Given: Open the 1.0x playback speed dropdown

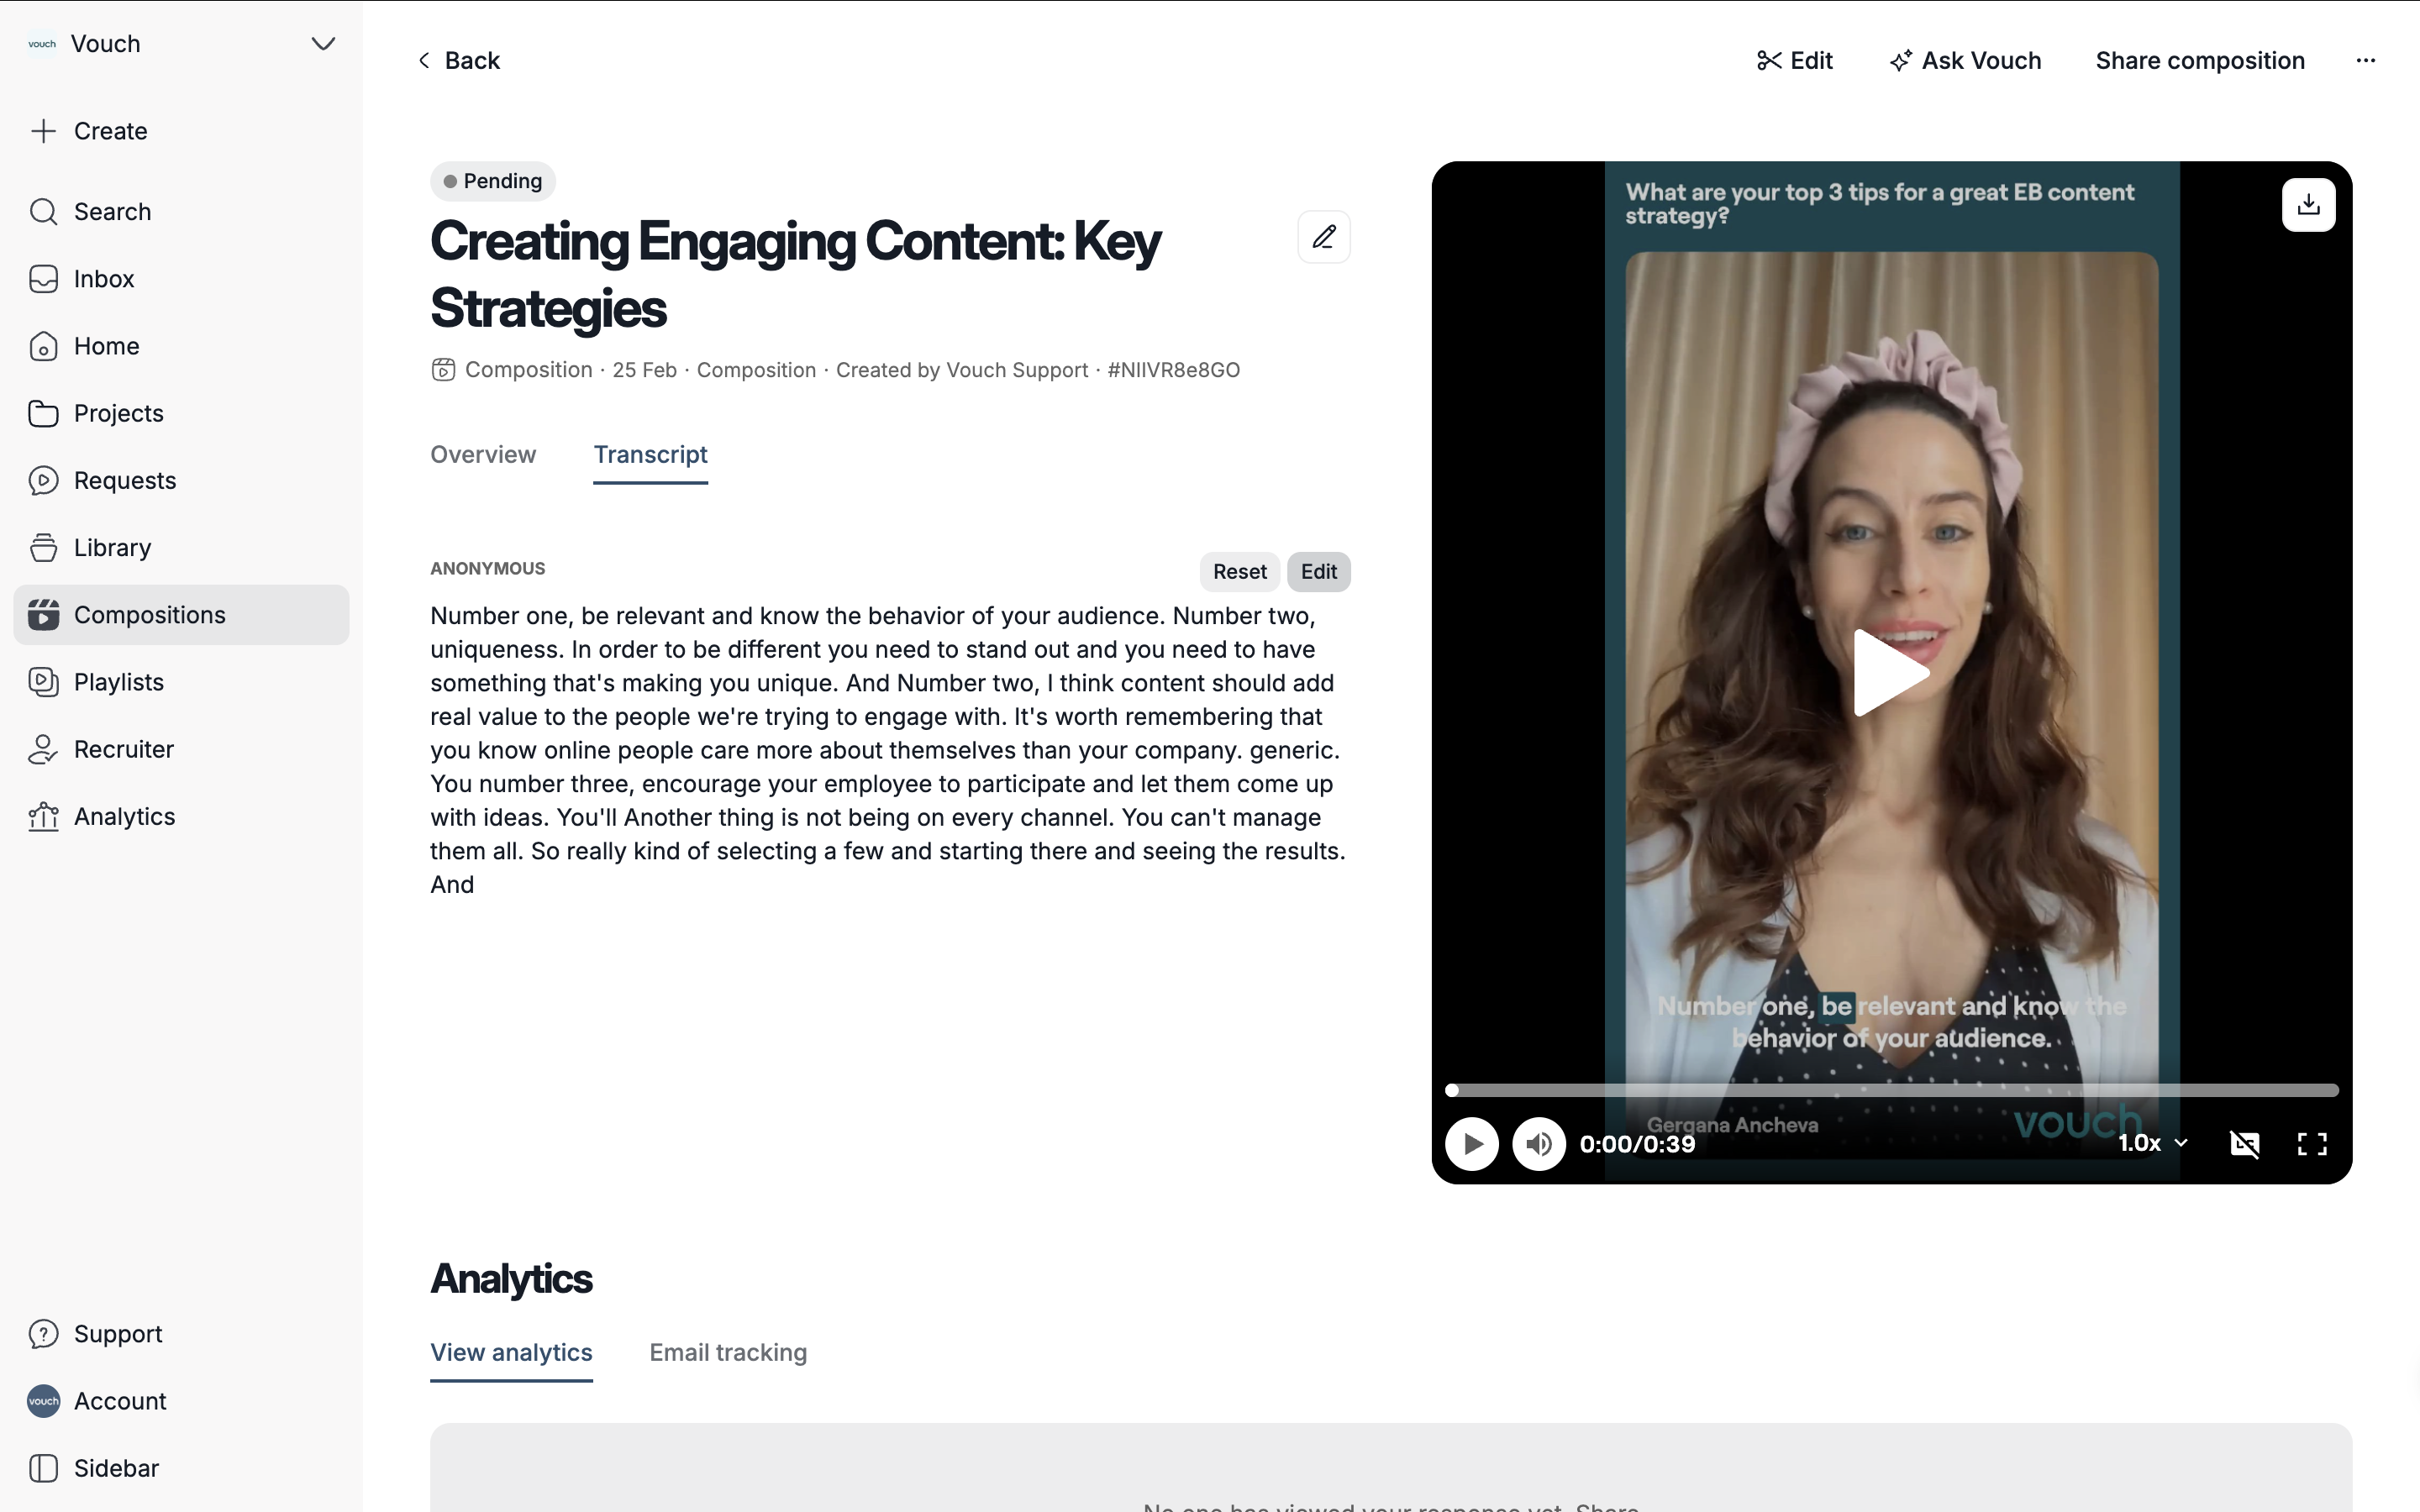Looking at the screenshot, I should [x=2152, y=1143].
